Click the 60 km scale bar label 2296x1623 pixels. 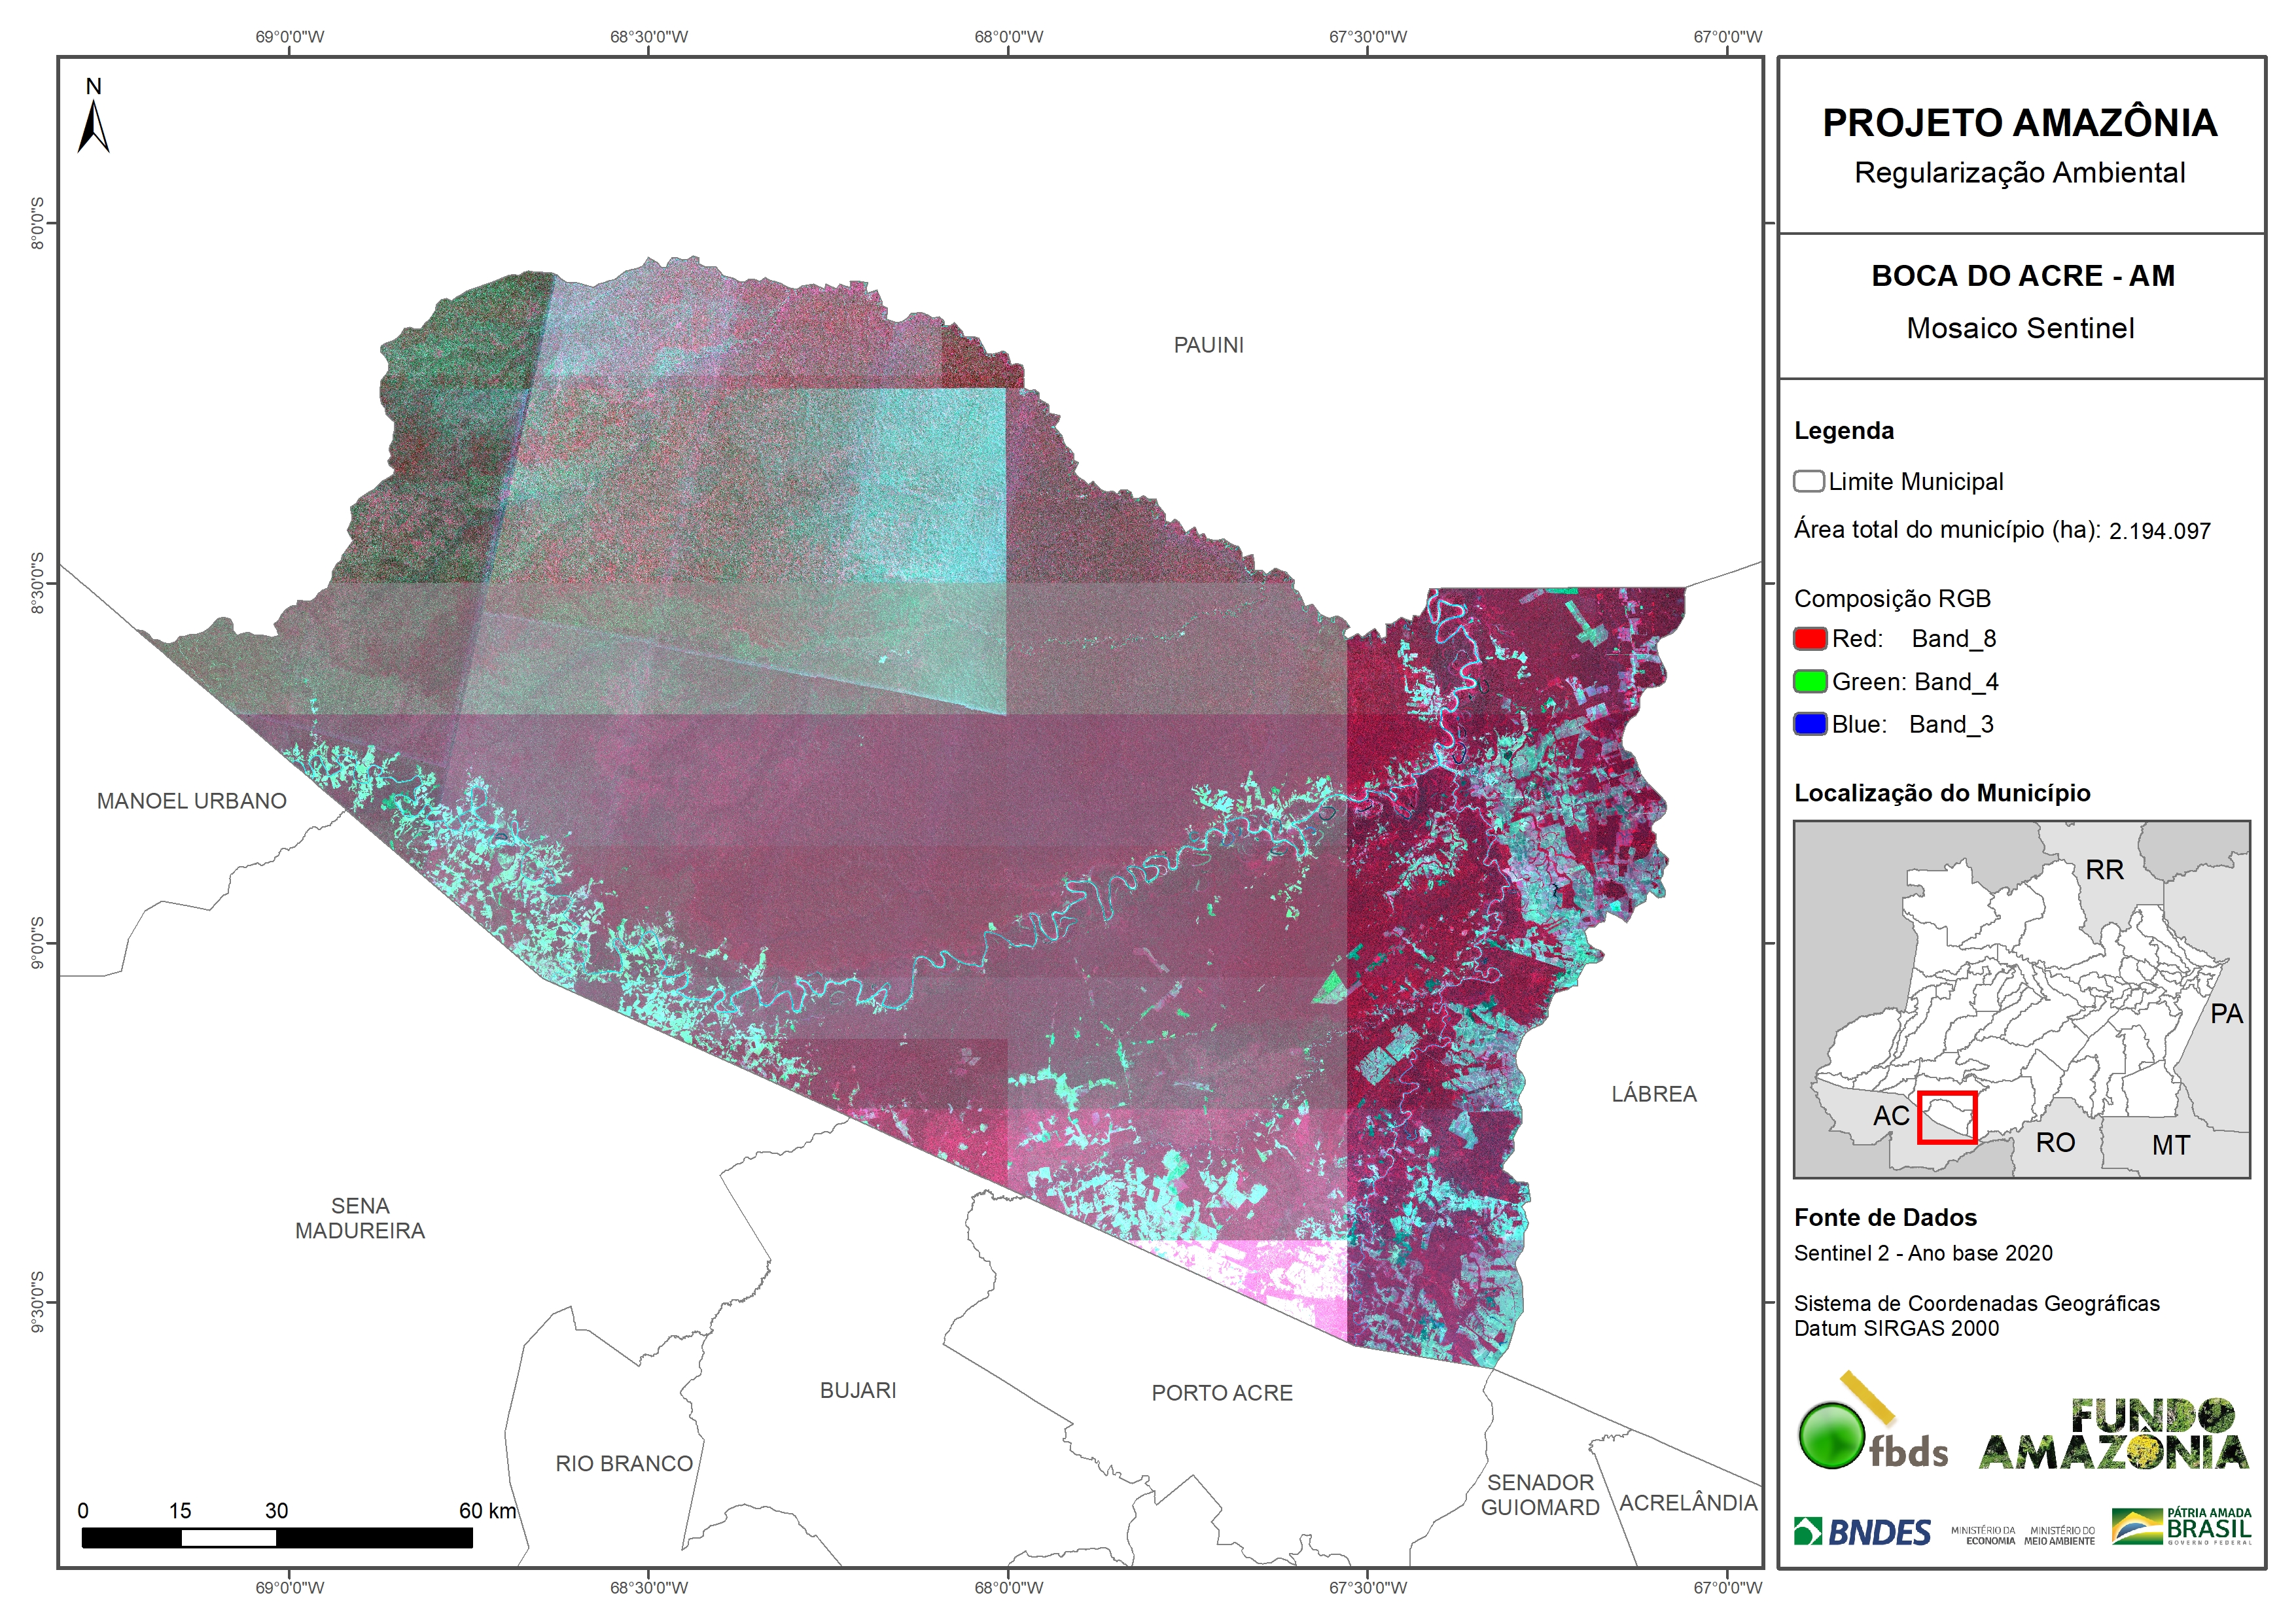487,1510
